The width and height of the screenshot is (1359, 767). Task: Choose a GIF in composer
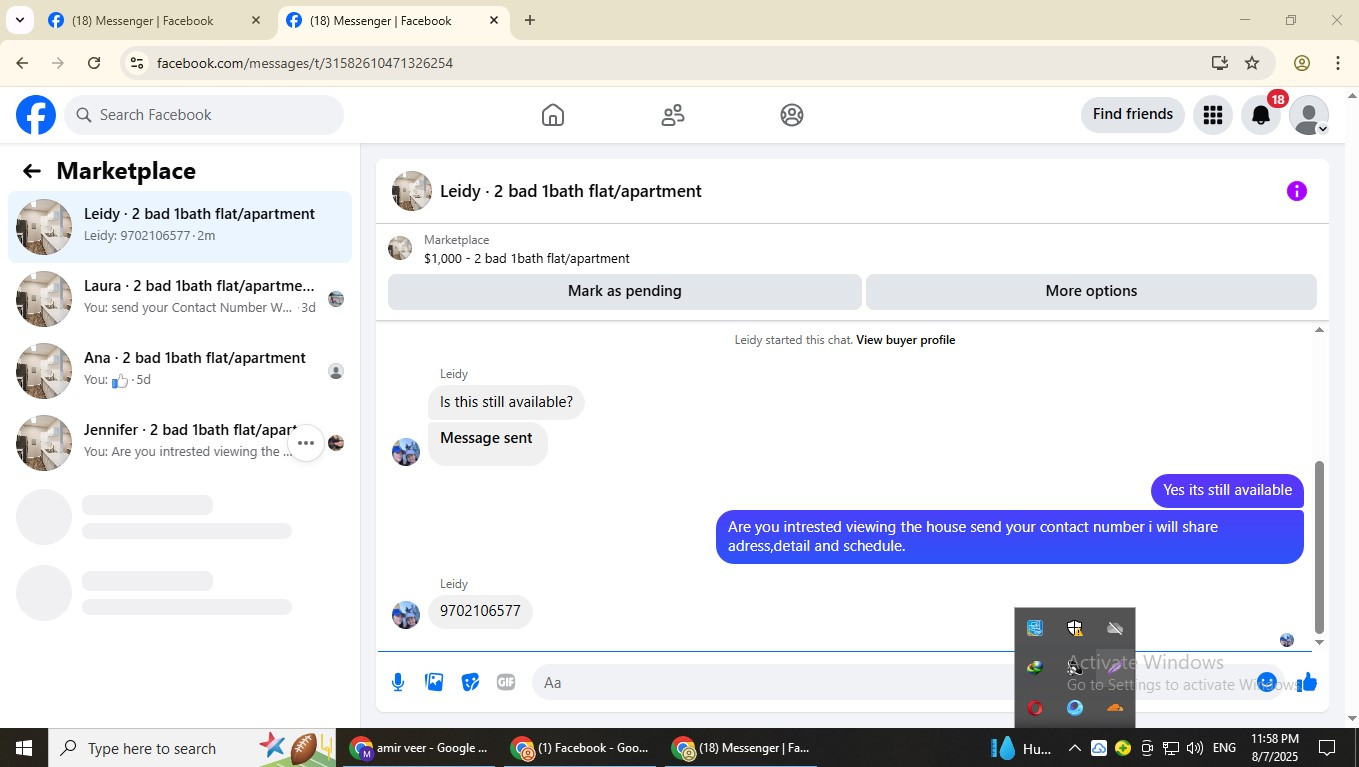coord(506,682)
